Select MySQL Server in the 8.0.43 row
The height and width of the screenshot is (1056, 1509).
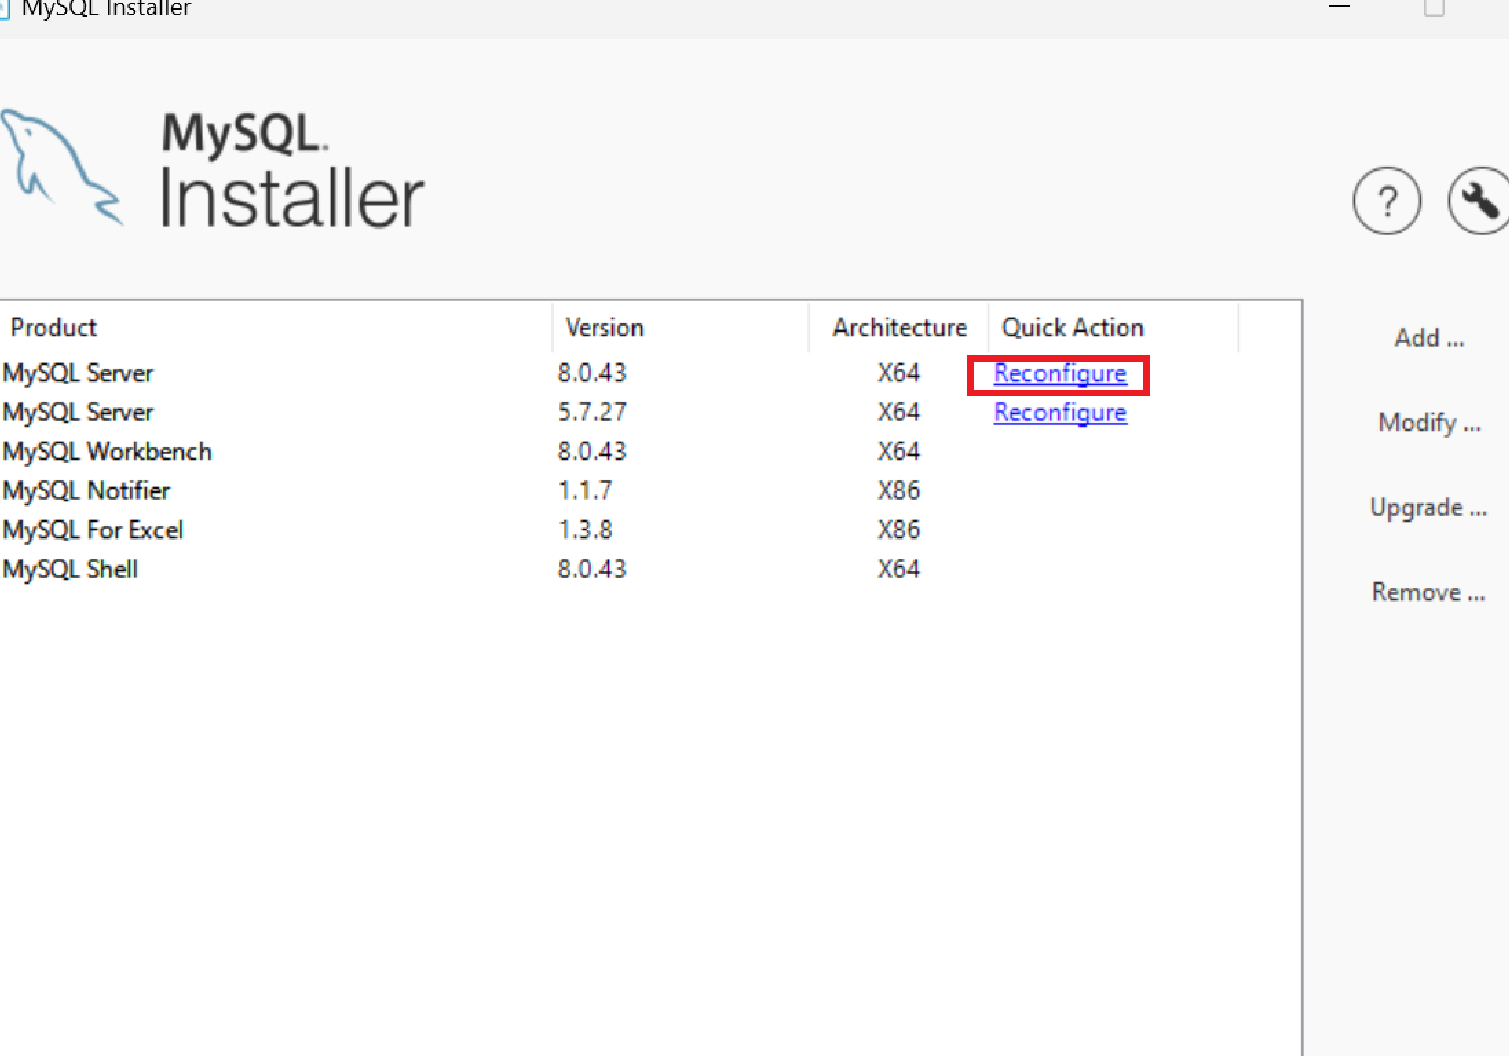point(78,373)
